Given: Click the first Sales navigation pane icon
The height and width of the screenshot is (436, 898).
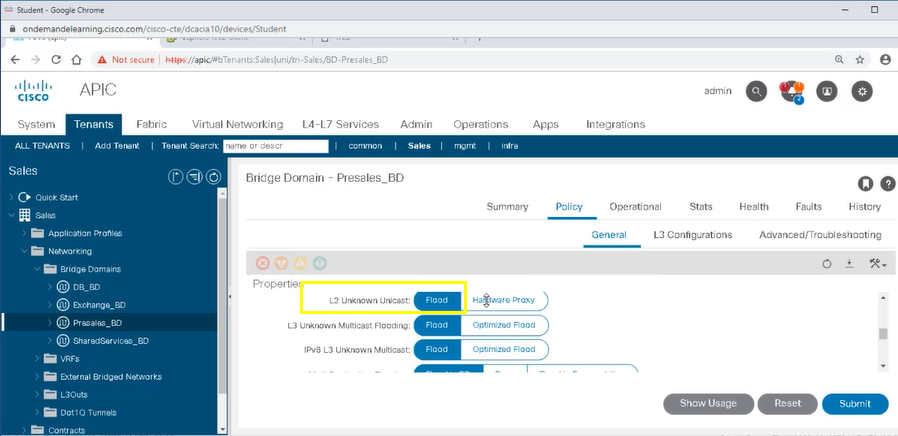Looking at the screenshot, I should 175,177.
